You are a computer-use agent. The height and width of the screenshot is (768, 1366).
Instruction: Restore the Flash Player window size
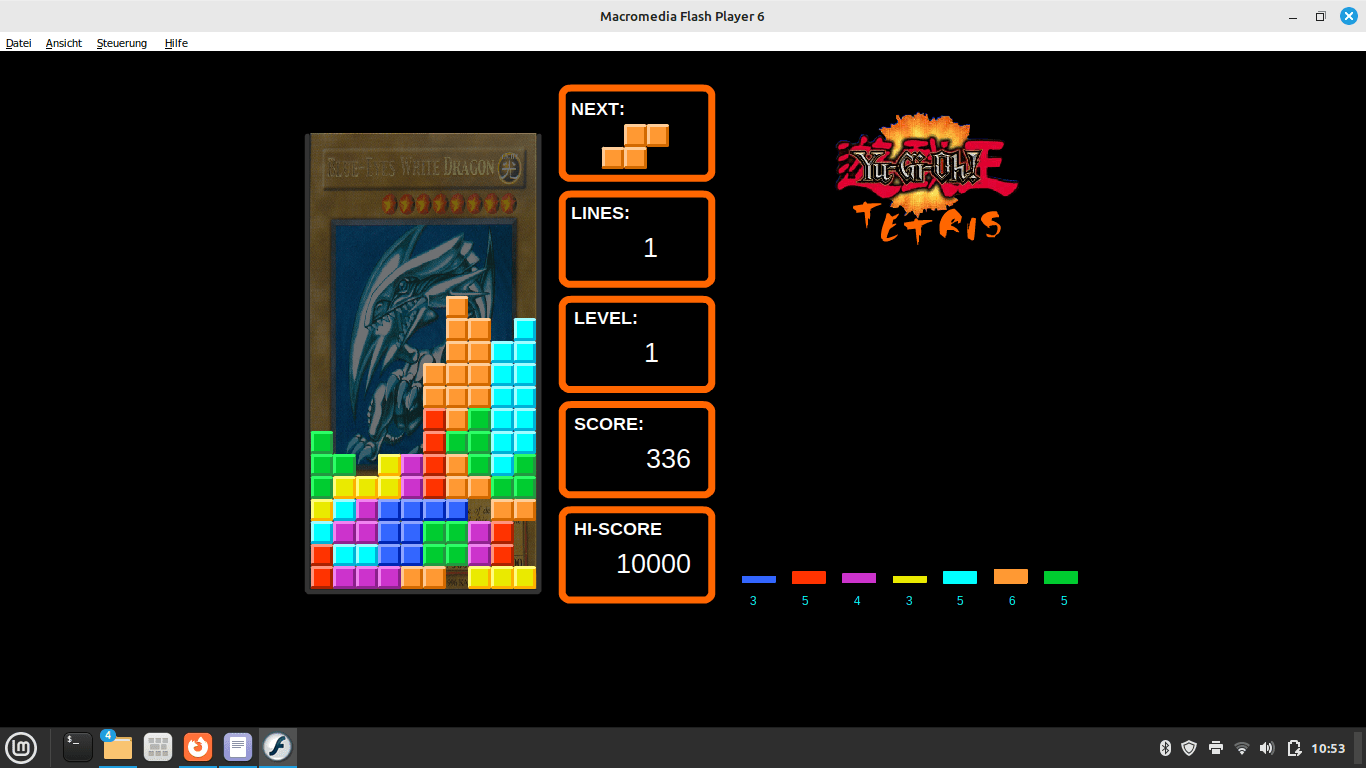tap(1320, 16)
